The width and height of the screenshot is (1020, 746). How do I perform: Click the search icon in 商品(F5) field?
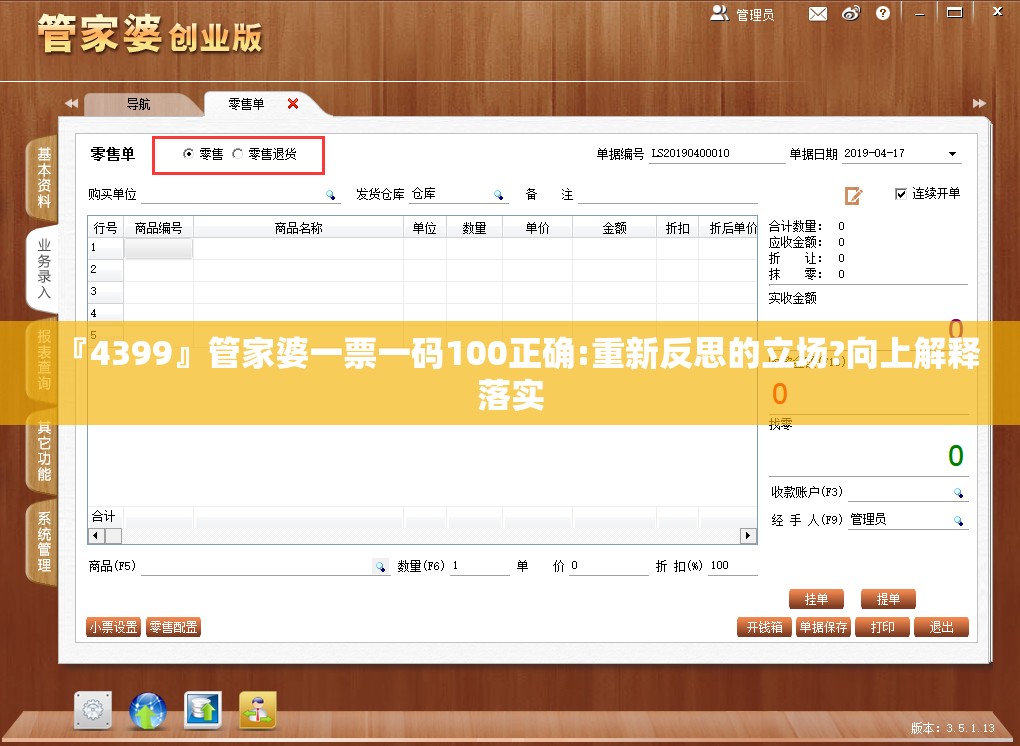tap(381, 566)
